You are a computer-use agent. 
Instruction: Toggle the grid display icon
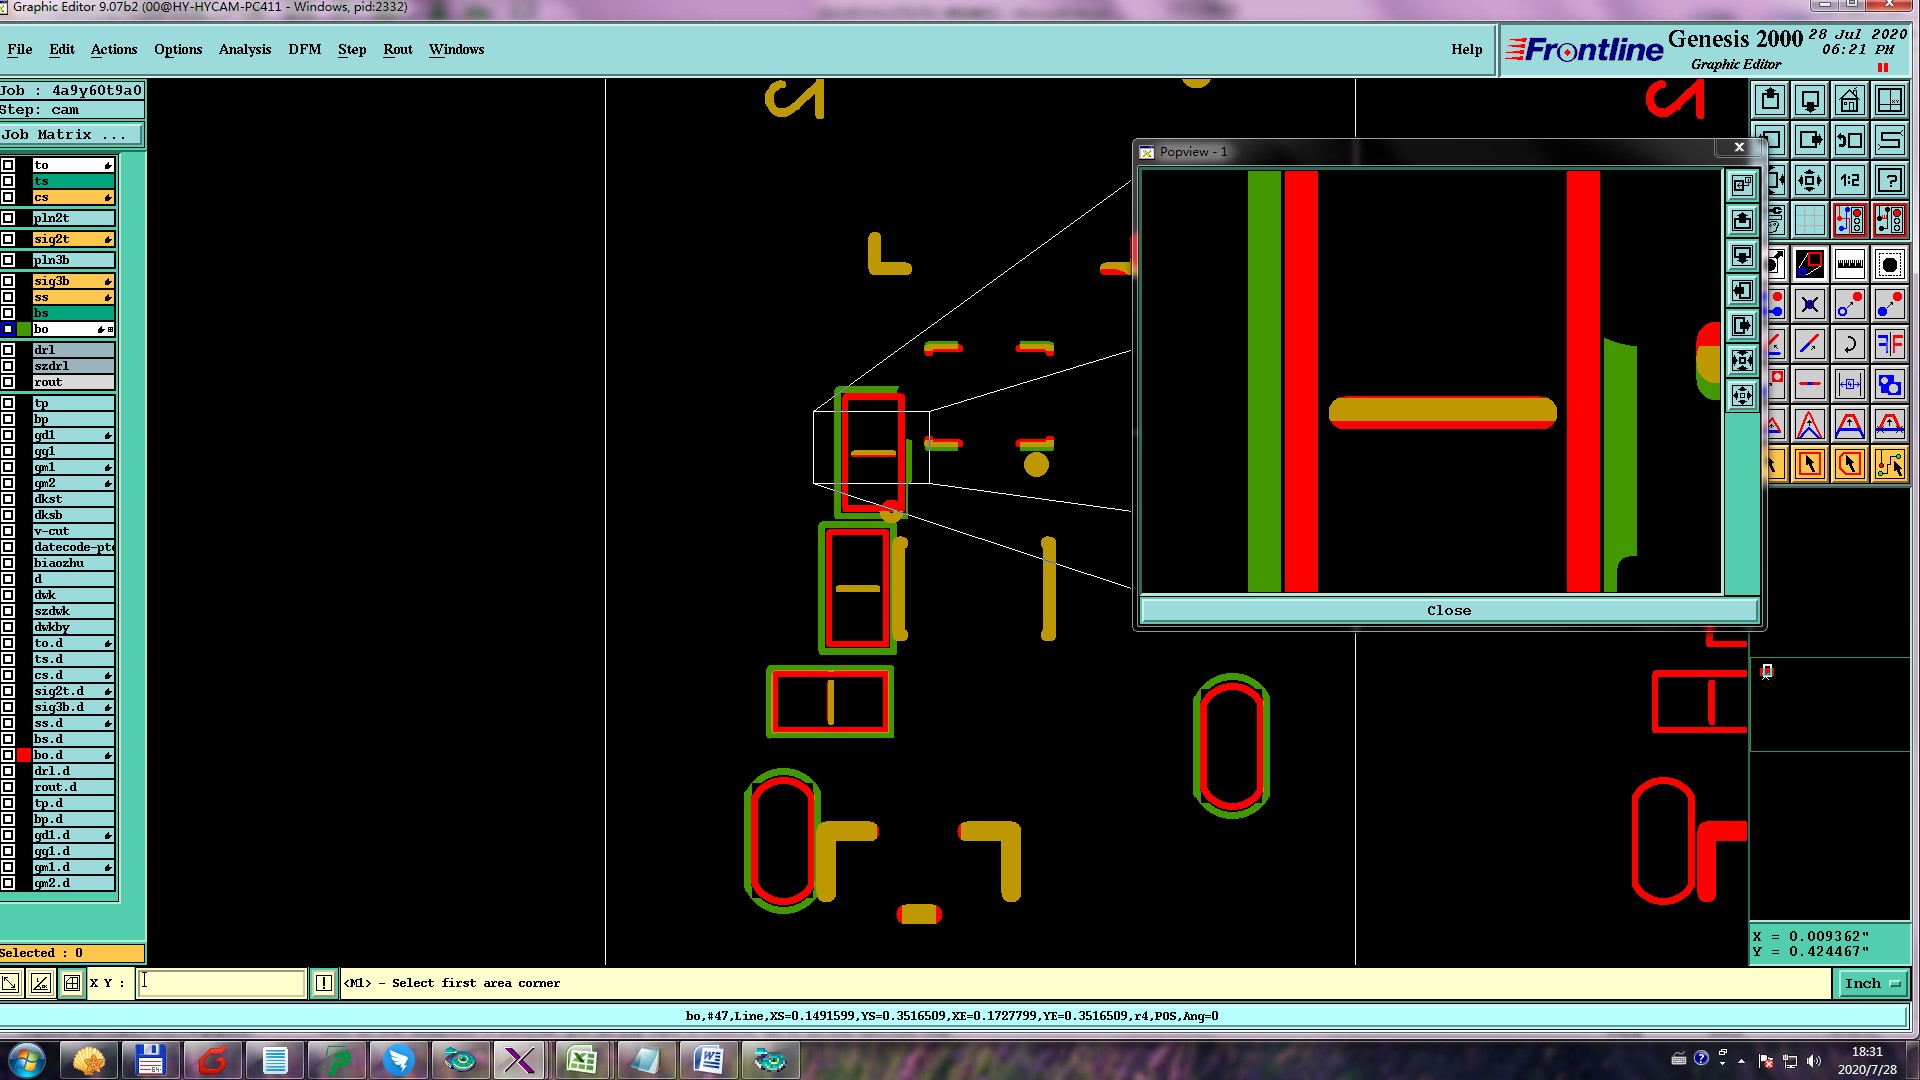(x=1809, y=220)
